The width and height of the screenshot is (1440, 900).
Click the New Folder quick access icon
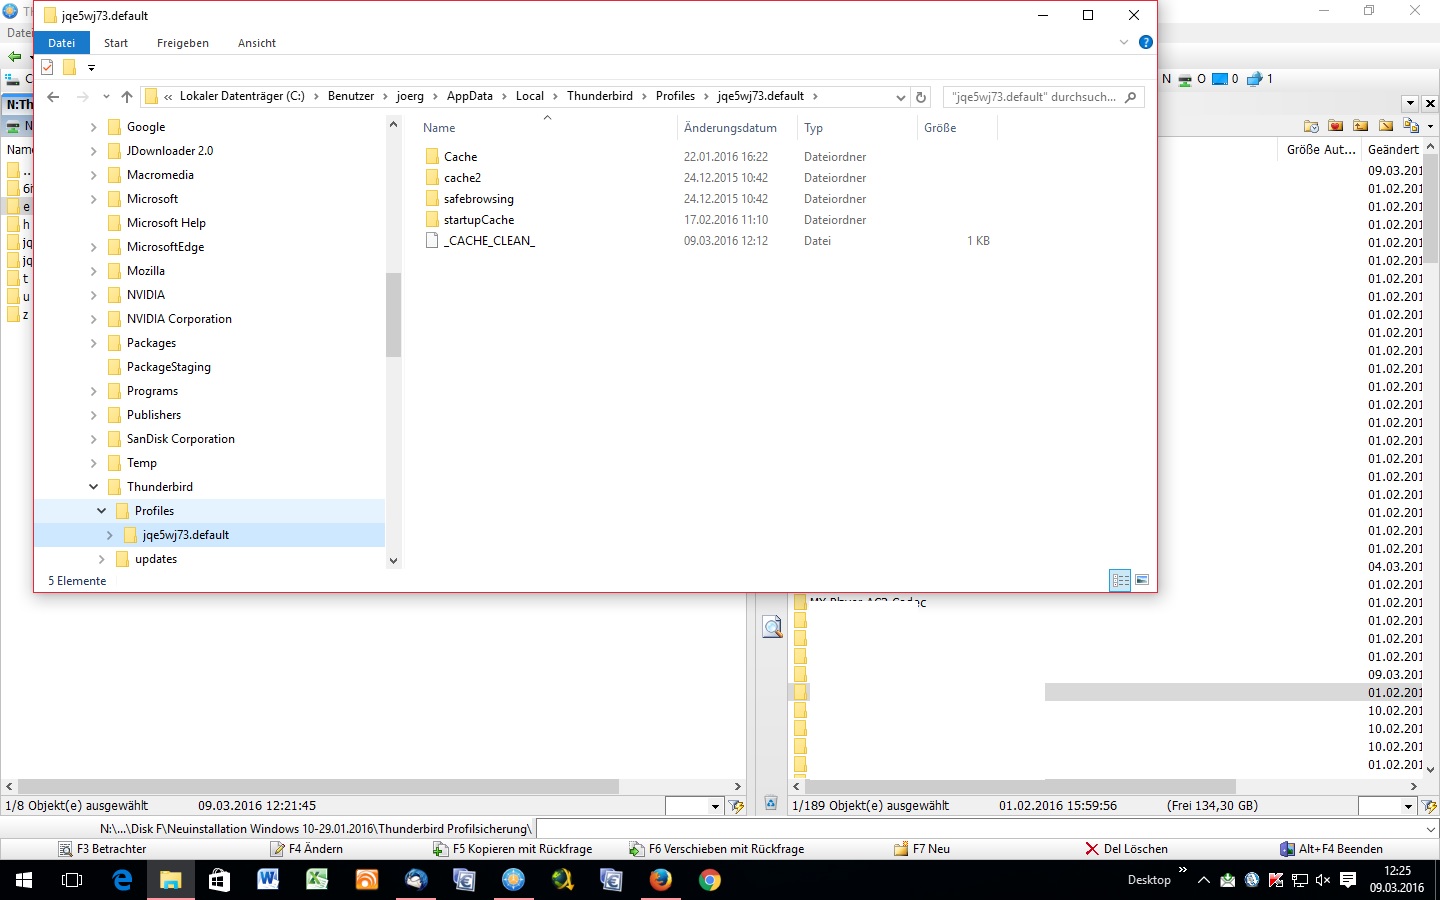[x=69, y=68]
